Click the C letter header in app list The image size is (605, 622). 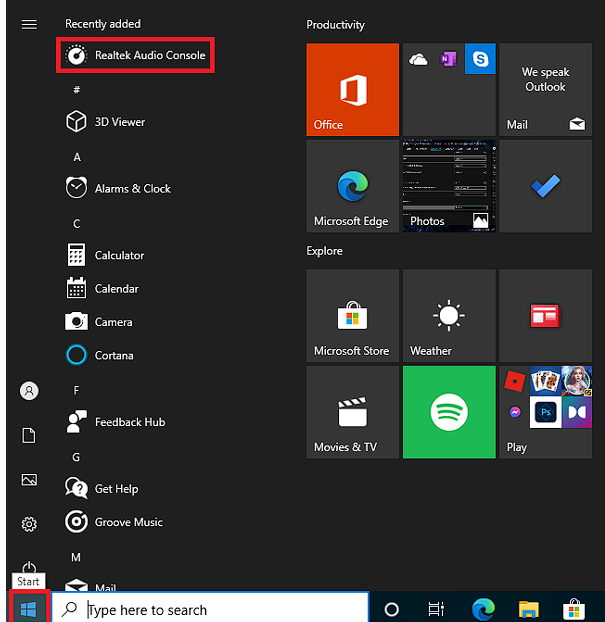(x=77, y=224)
